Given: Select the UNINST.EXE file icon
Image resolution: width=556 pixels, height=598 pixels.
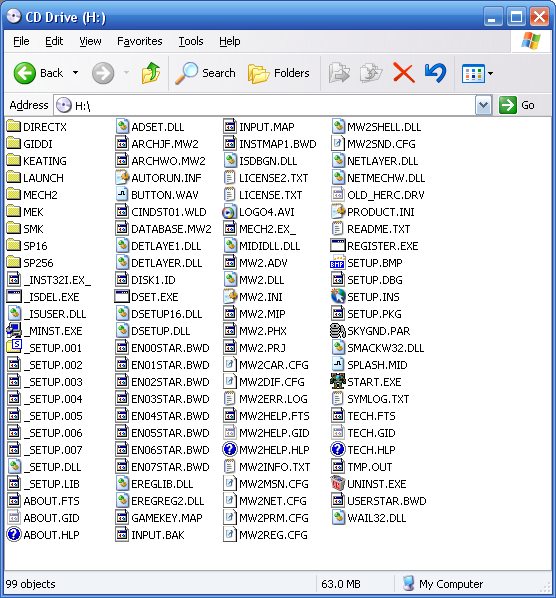Looking at the screenshot, I should coord(337,484).
